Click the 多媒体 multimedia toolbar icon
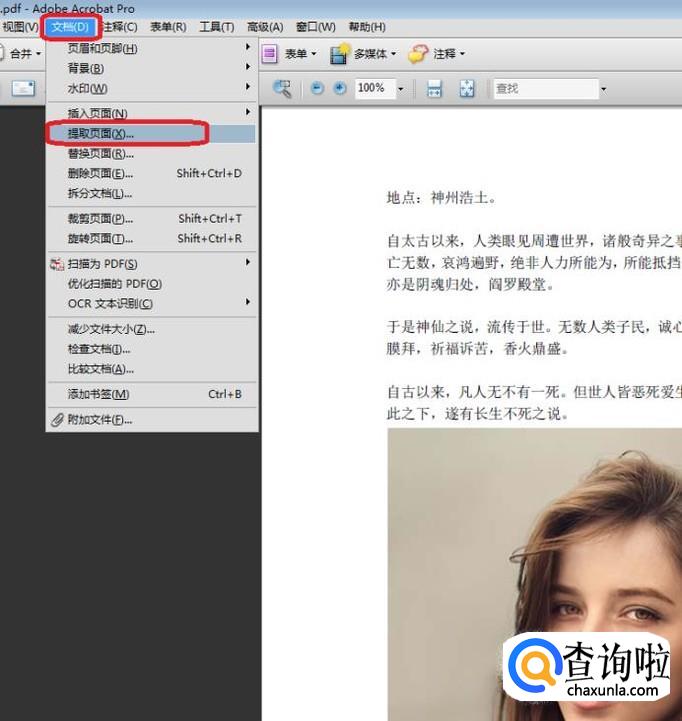682x721 pixels. [x=341, y=54]
